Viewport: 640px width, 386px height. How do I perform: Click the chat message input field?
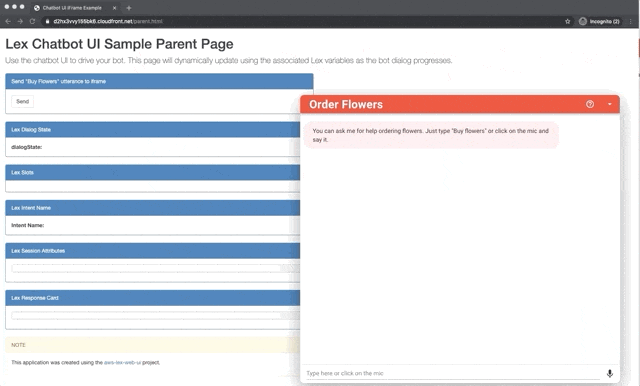(453, 373)
